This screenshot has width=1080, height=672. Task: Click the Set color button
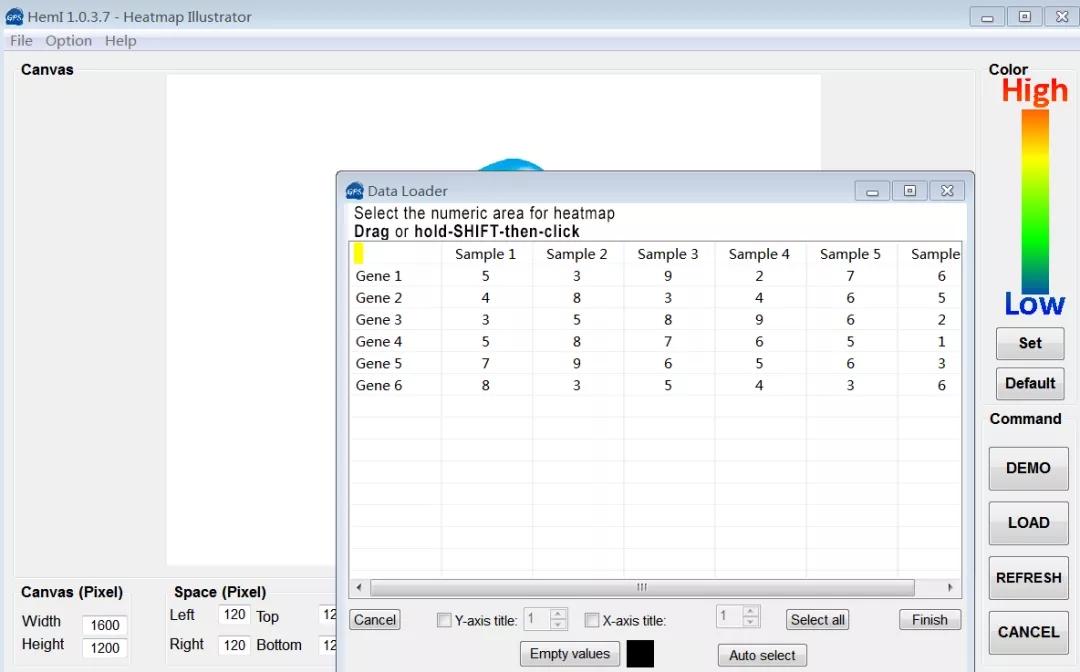[1030, 343]
